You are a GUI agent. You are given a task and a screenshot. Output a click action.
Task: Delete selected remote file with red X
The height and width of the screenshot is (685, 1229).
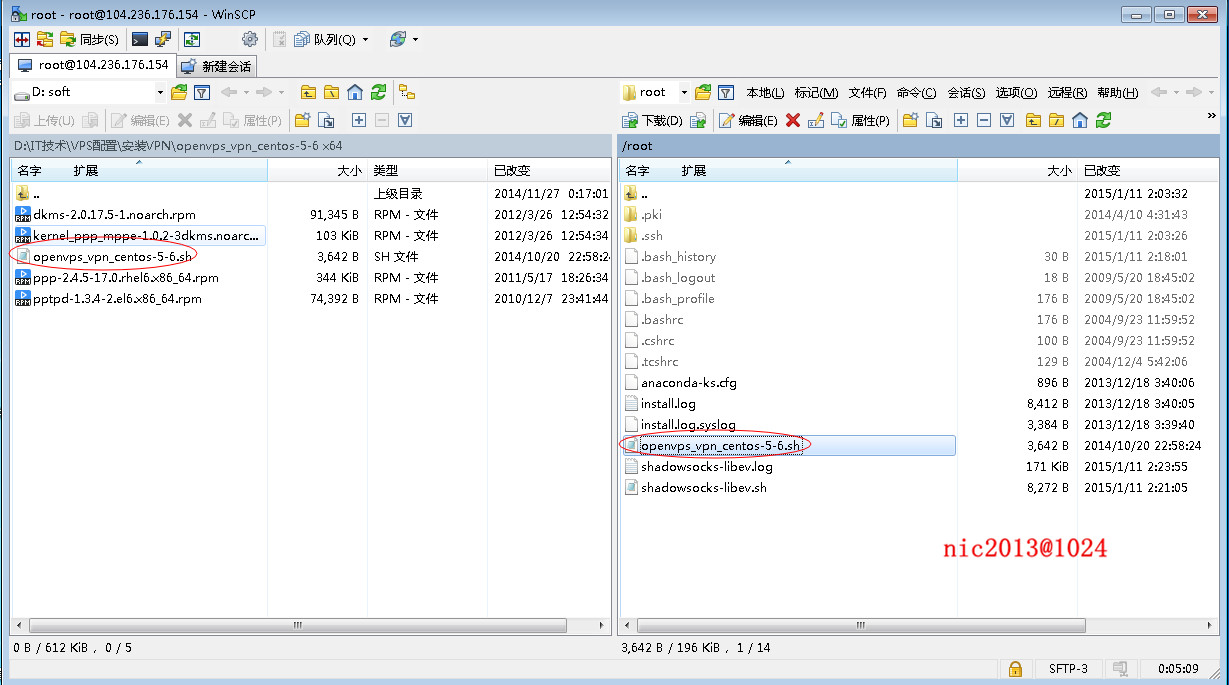coord(793,120)
